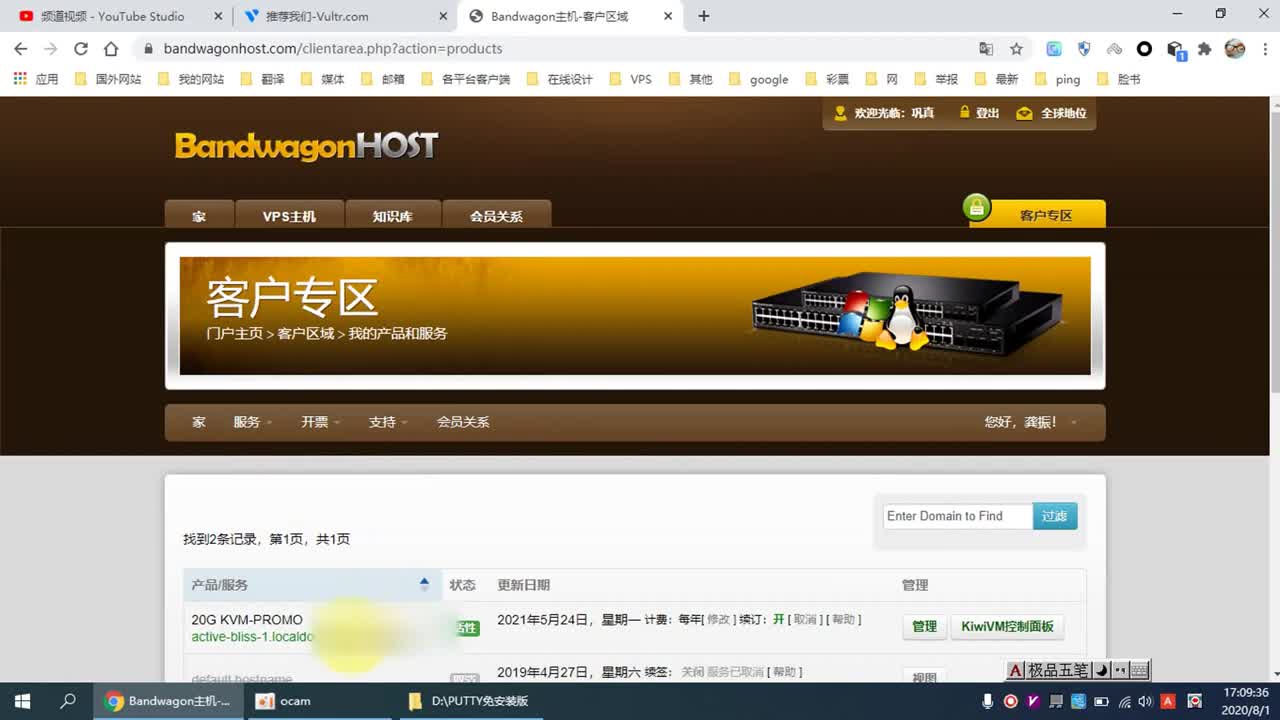1280x720 pixels.
Task: Click the translate page icon
Action: [x=986, y=48]
